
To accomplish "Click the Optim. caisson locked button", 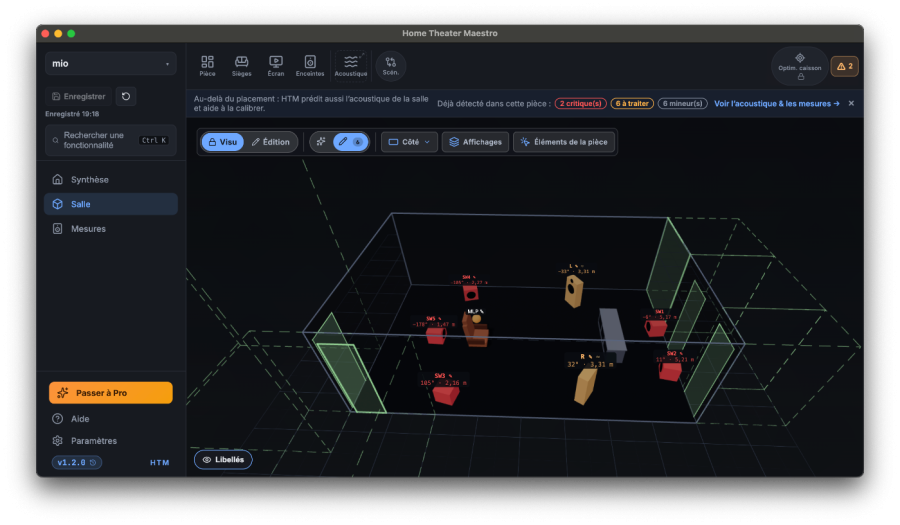I will 800,66.
